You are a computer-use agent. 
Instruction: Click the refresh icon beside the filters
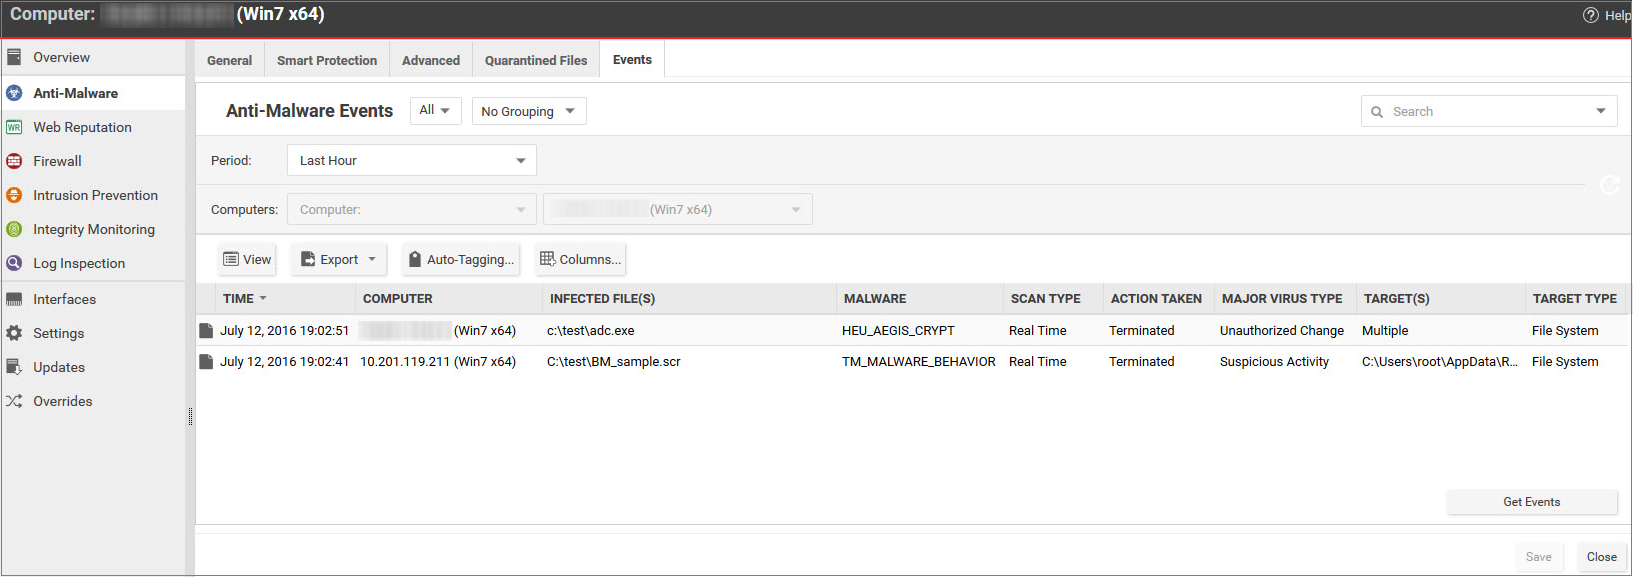click(x=1609, y=185)
